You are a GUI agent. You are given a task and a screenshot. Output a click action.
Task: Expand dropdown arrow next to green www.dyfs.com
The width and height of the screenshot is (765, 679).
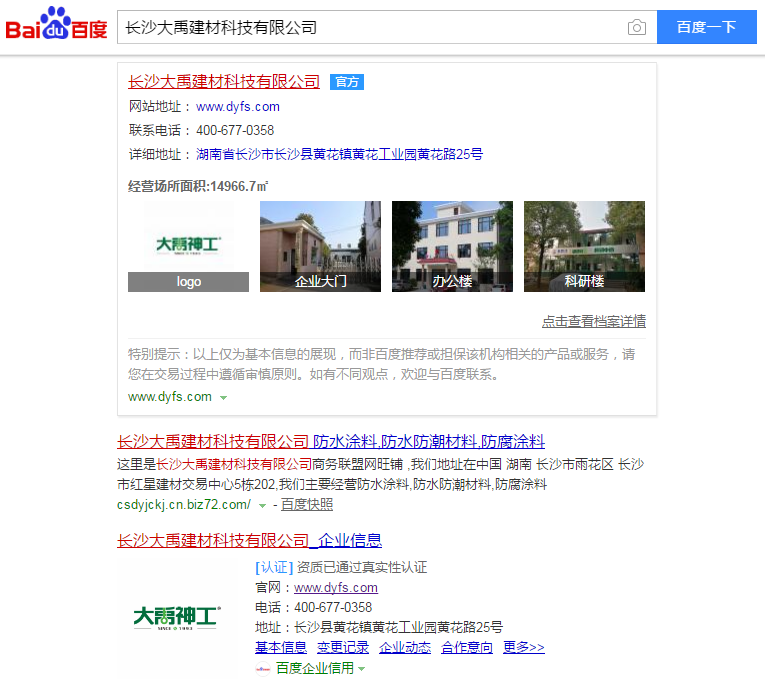[x=223, y=398]
